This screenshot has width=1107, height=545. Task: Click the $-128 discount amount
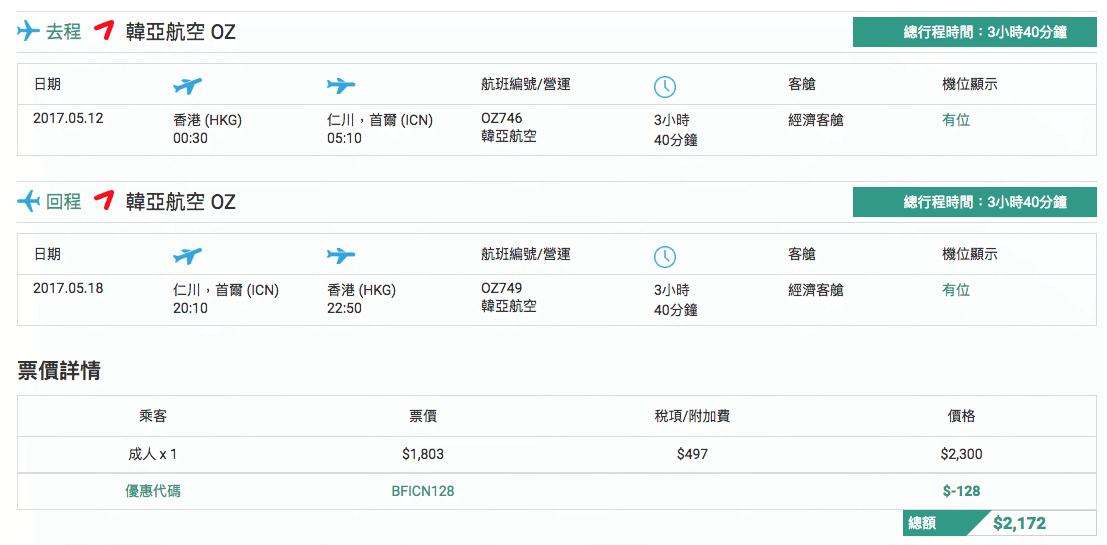click(961, 491)
